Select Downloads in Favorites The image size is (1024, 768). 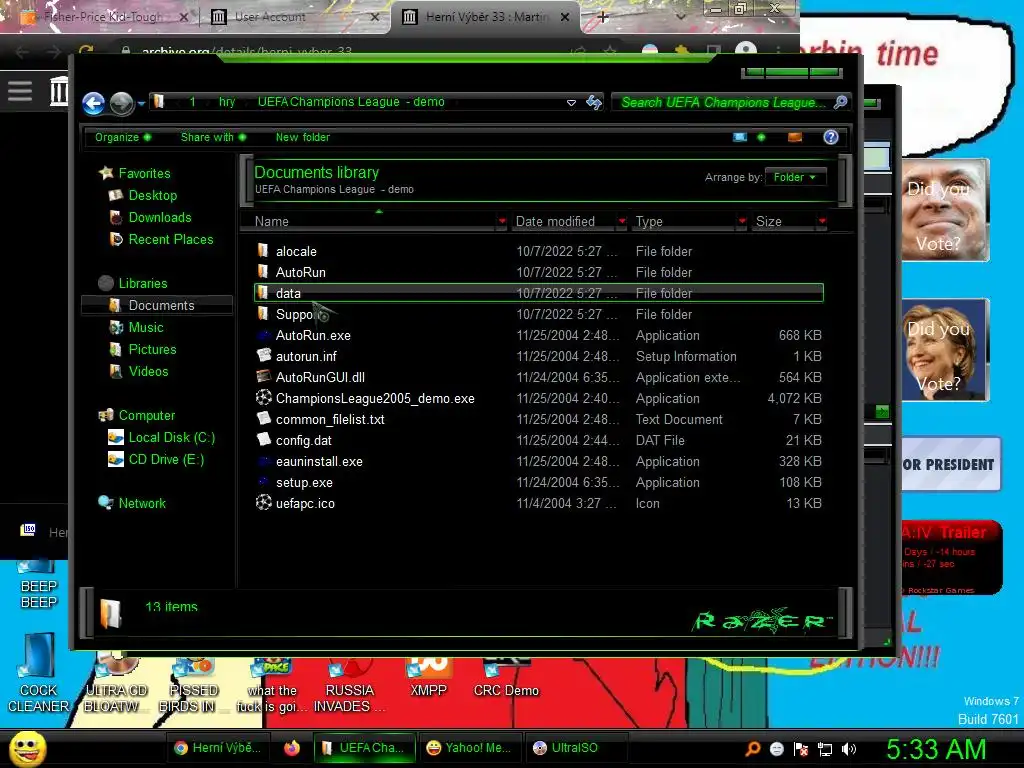[159, 217]
